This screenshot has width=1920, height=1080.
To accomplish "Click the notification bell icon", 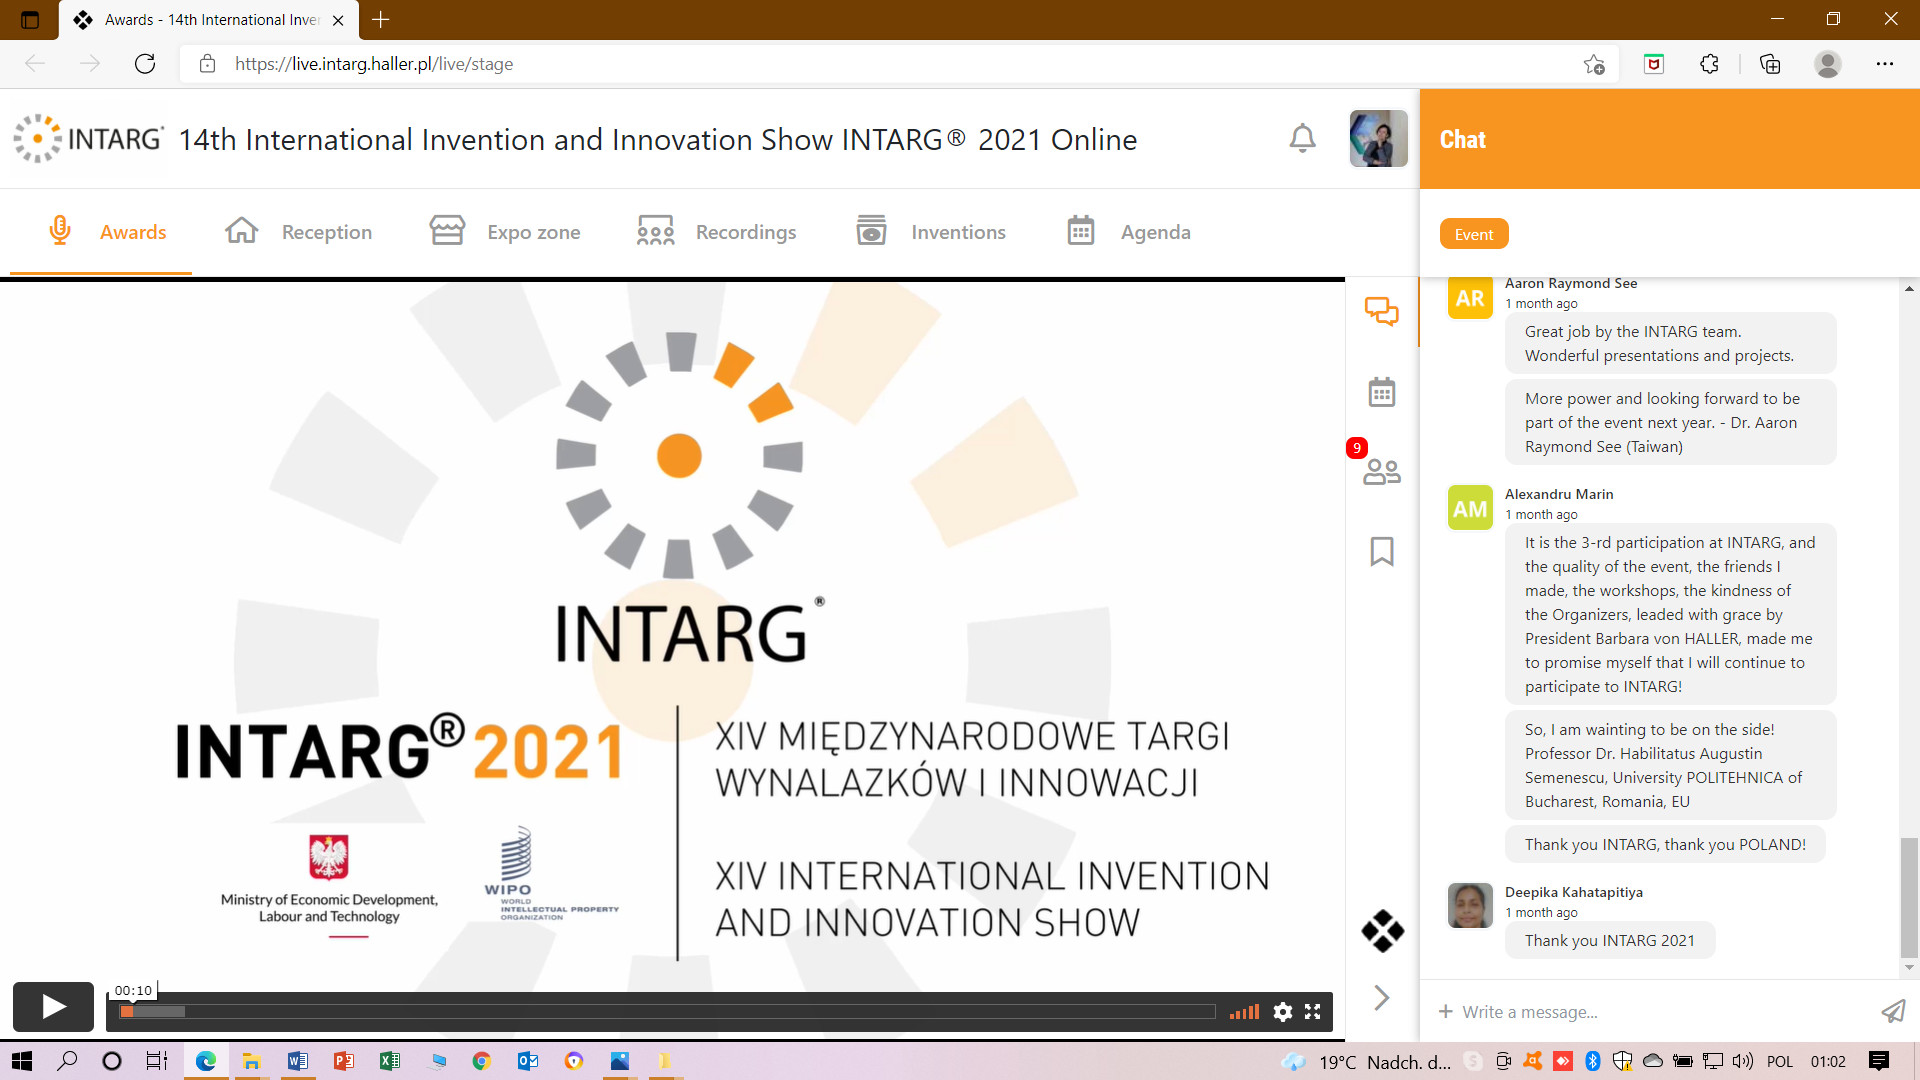I will click(1302, 138).
